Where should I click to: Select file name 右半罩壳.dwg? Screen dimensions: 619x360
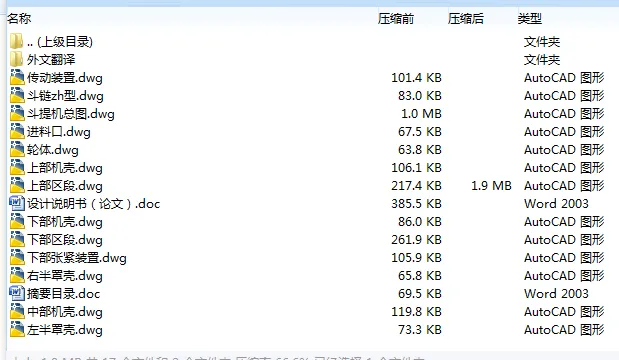65,276
